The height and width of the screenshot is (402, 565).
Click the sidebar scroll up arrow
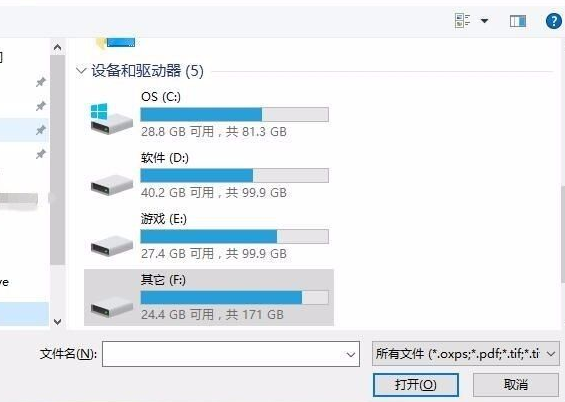[x=57, y=47]
